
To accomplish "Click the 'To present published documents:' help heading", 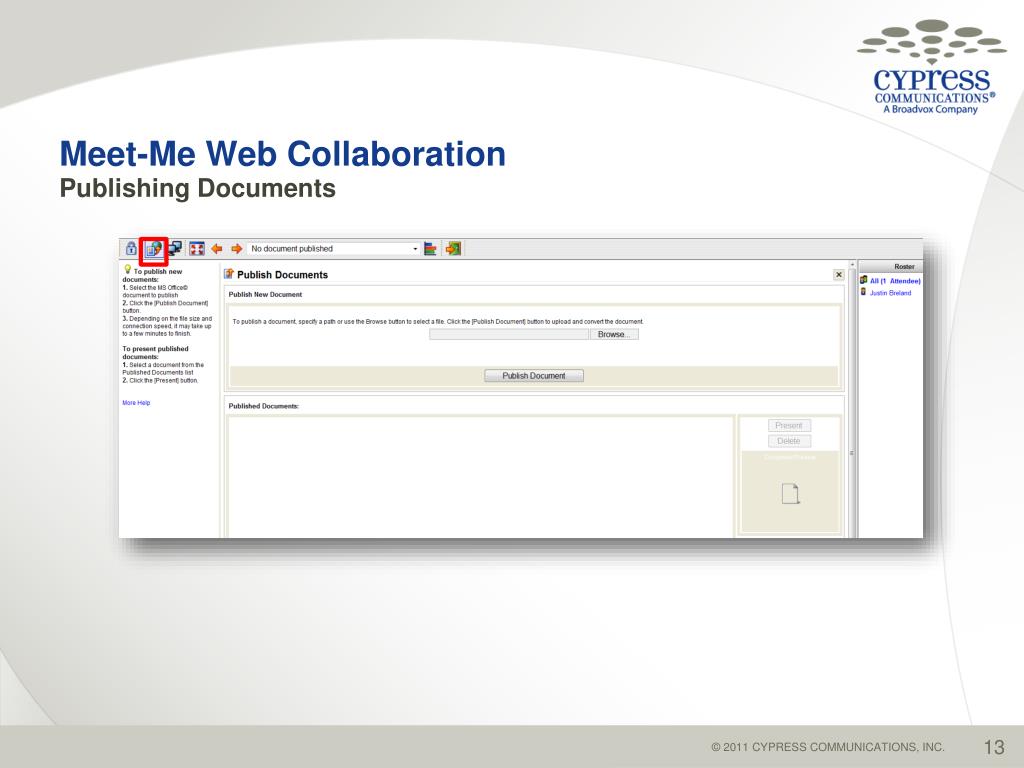I will pos(155,353).
